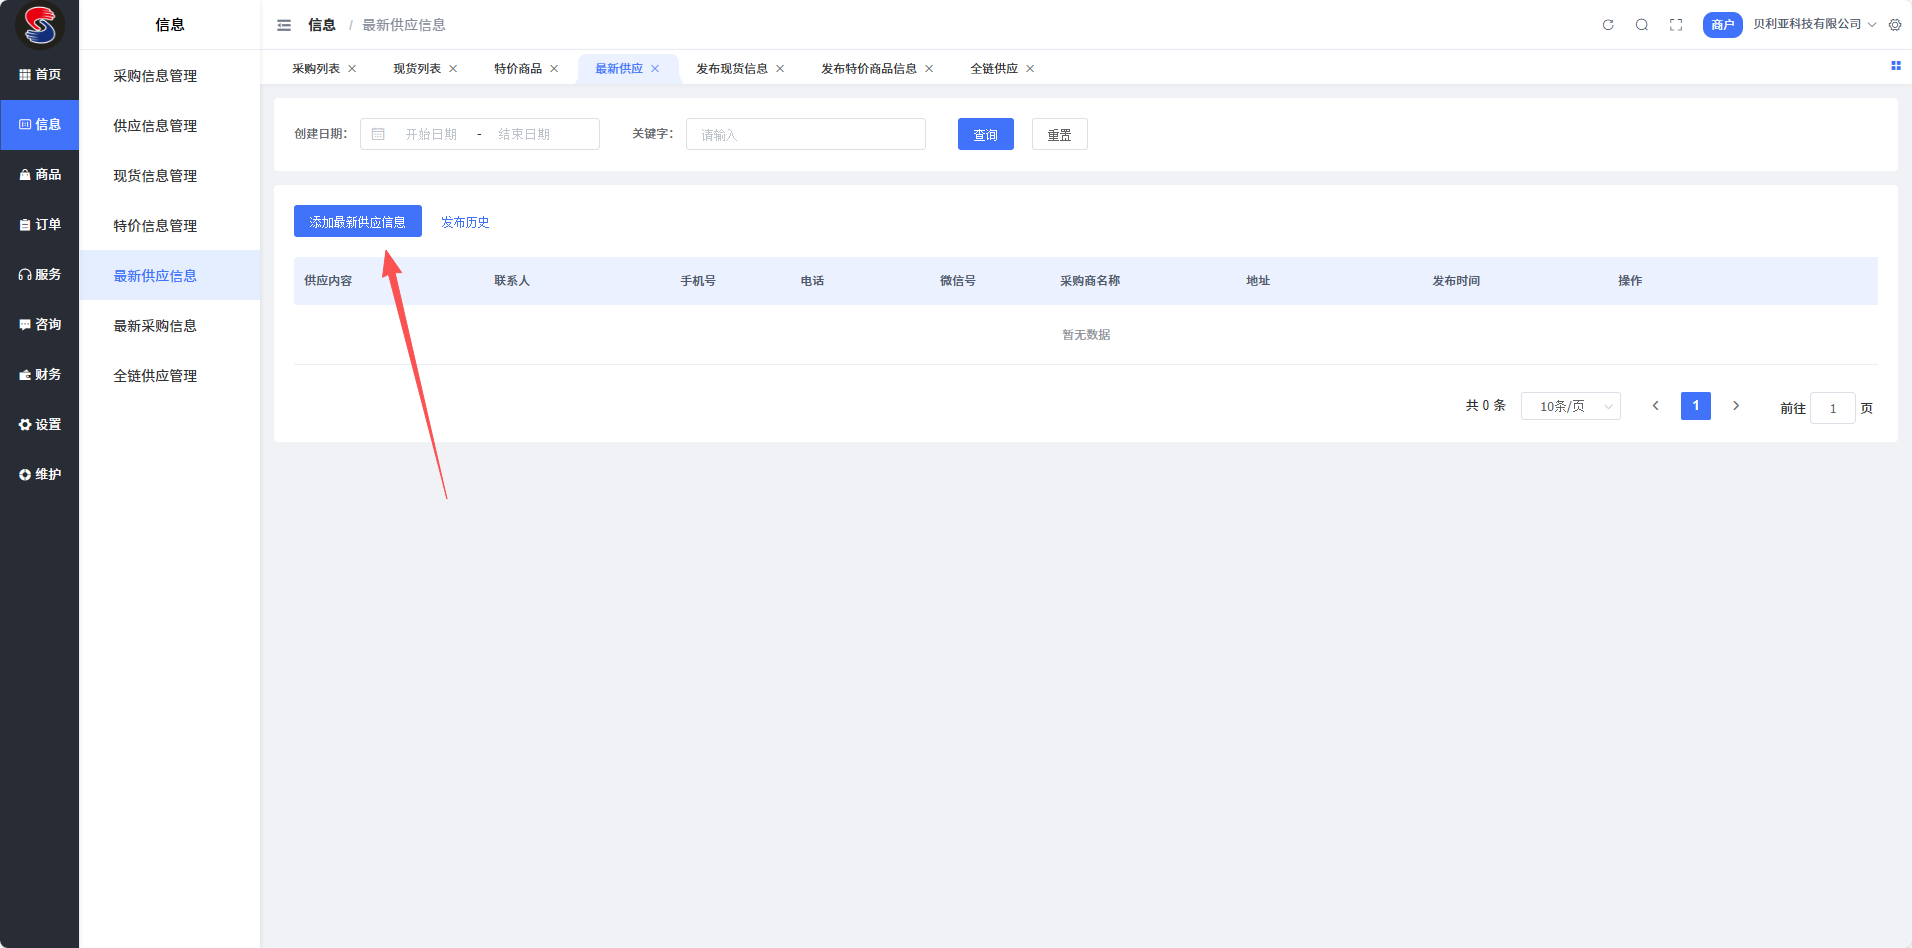Screen dimensions: 1912x948
Task: Select 全链供应管理 in the submenu
Action: point(155,376)
